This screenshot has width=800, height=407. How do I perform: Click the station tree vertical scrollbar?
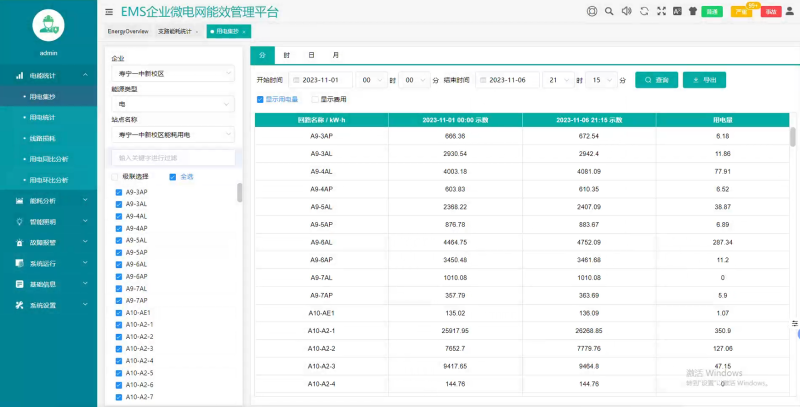[239, 193]
